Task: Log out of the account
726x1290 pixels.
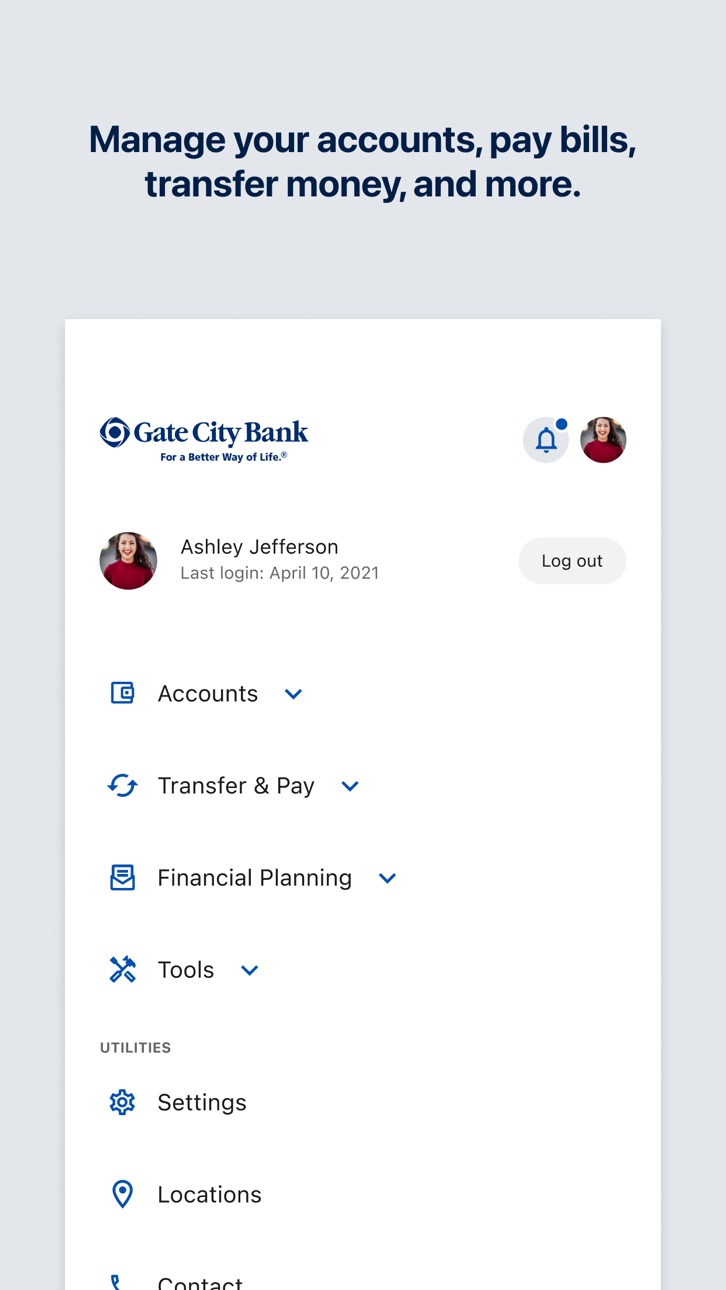Action: 572,561
